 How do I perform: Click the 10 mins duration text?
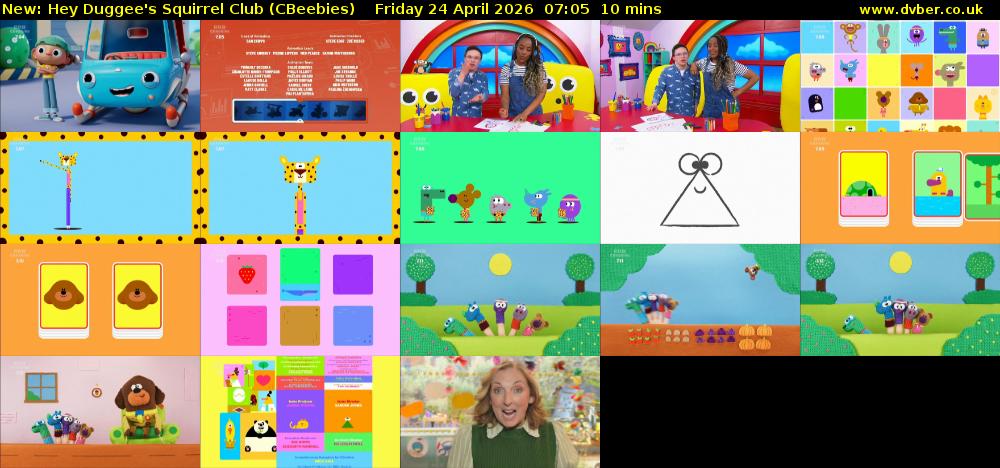tap(631, 9)
